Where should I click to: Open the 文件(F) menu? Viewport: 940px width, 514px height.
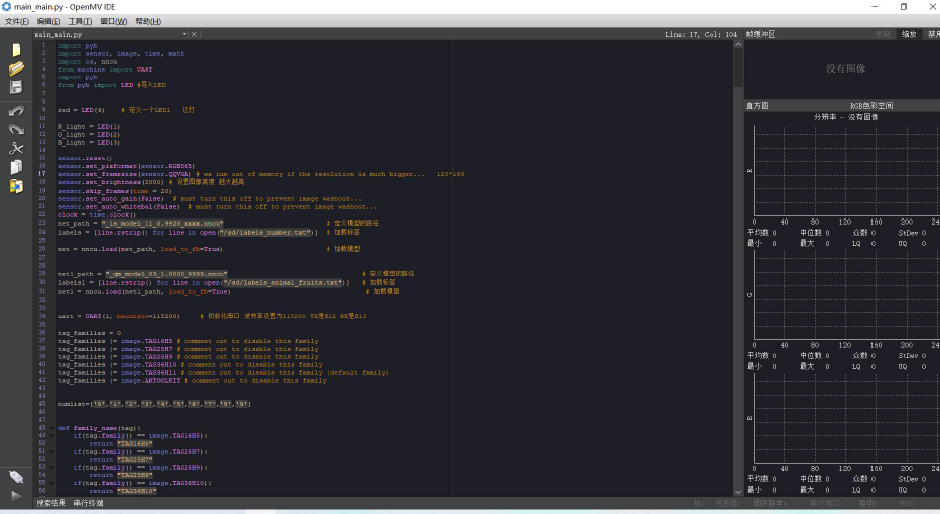pos(17,21)
